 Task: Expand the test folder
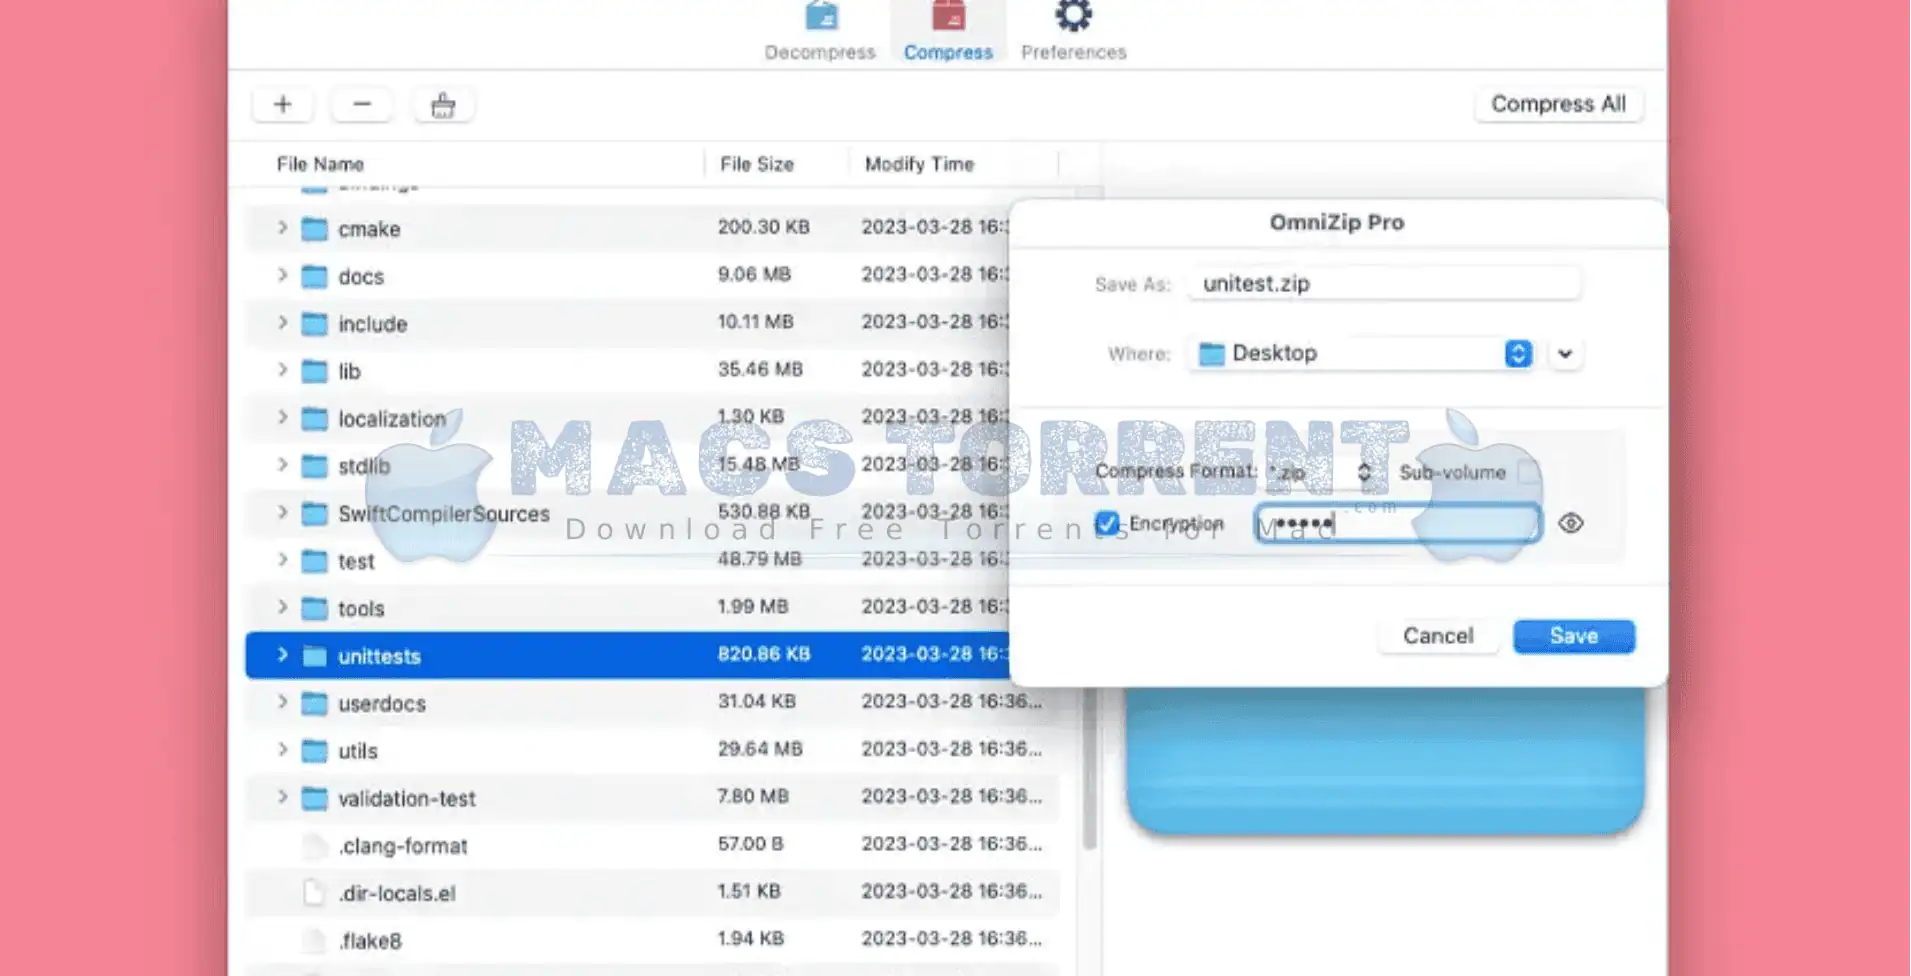(282, 560)
